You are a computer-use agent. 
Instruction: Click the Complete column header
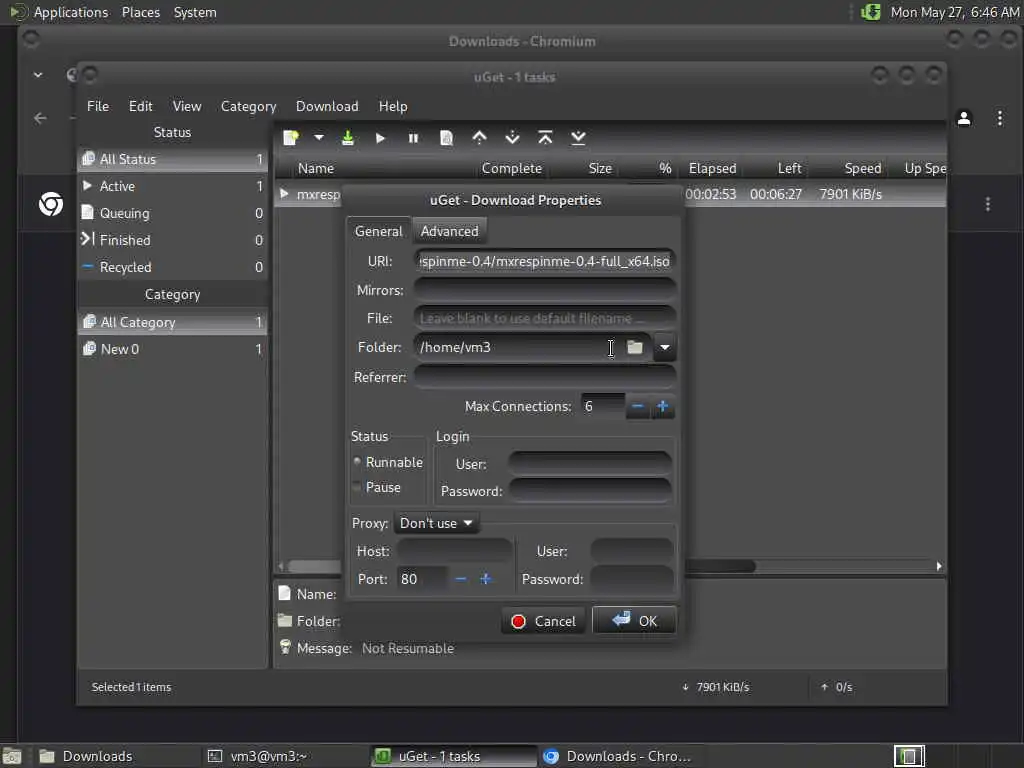(x=511, y=168)
